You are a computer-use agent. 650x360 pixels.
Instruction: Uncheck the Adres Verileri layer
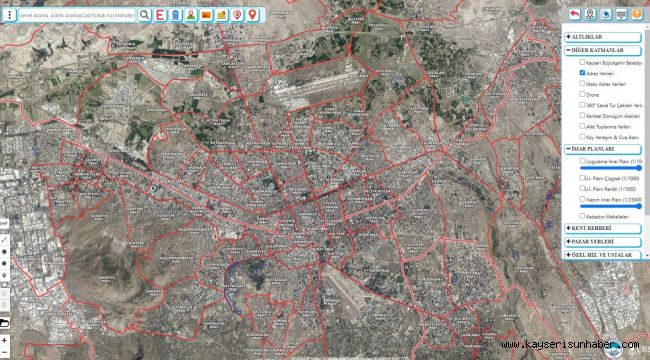(582, 73)
